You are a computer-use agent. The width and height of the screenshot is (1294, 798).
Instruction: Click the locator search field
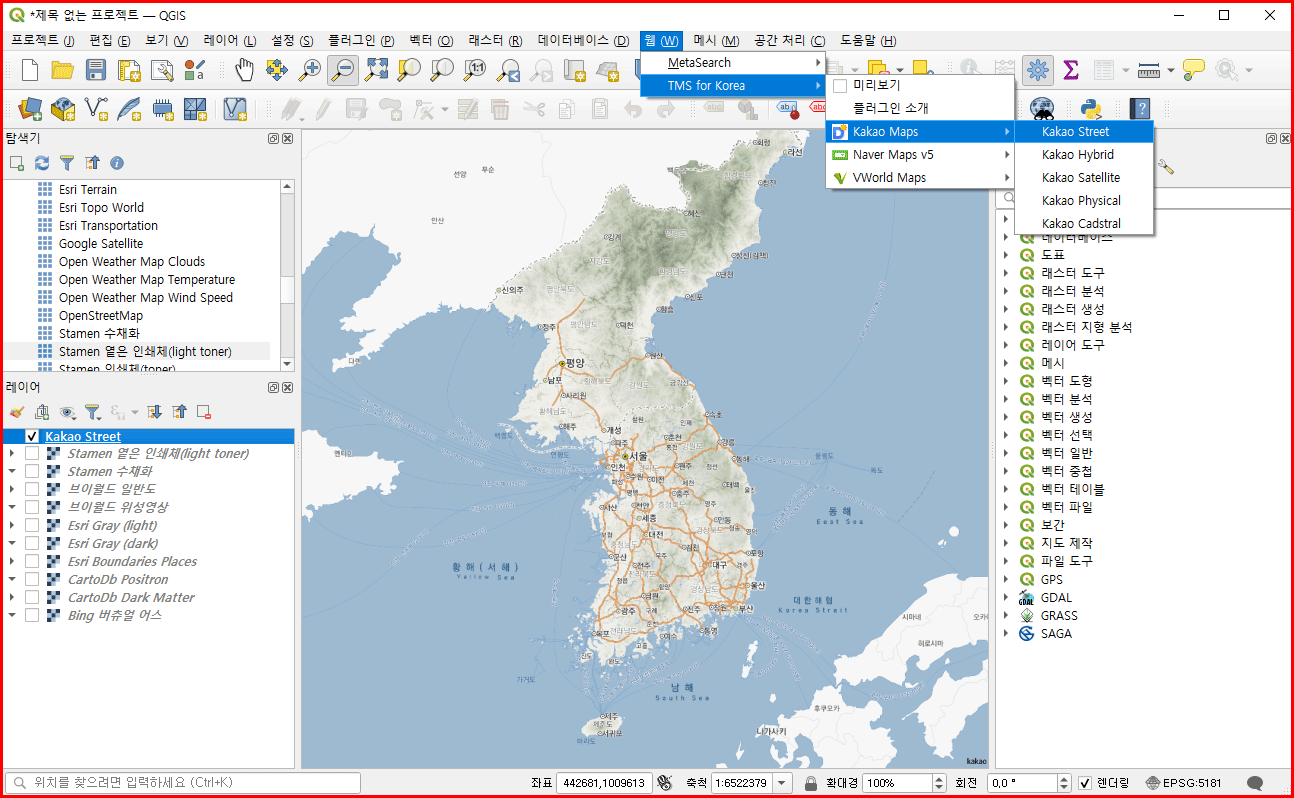(x=183, y=783)
